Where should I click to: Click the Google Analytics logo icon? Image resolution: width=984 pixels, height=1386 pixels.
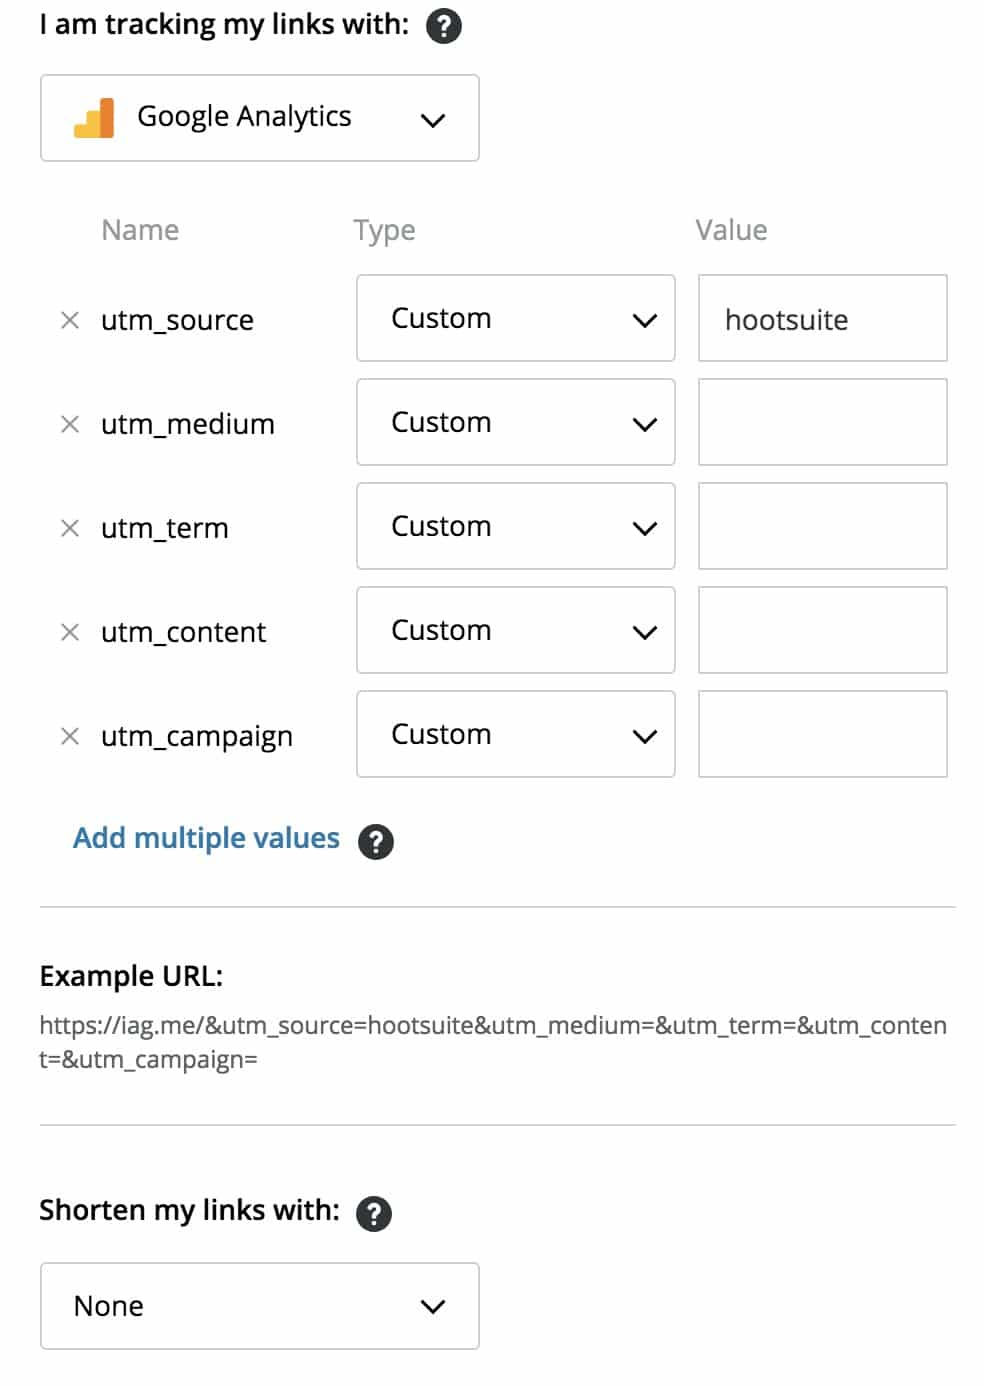94,118
